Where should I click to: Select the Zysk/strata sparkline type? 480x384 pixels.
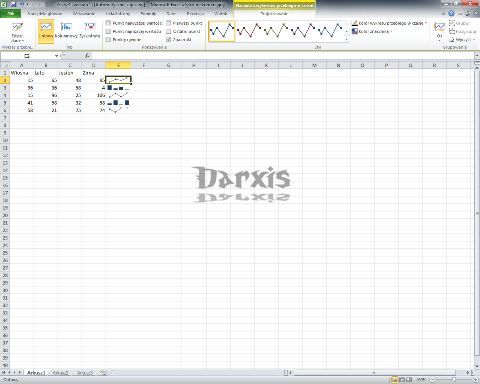point(90,31)
